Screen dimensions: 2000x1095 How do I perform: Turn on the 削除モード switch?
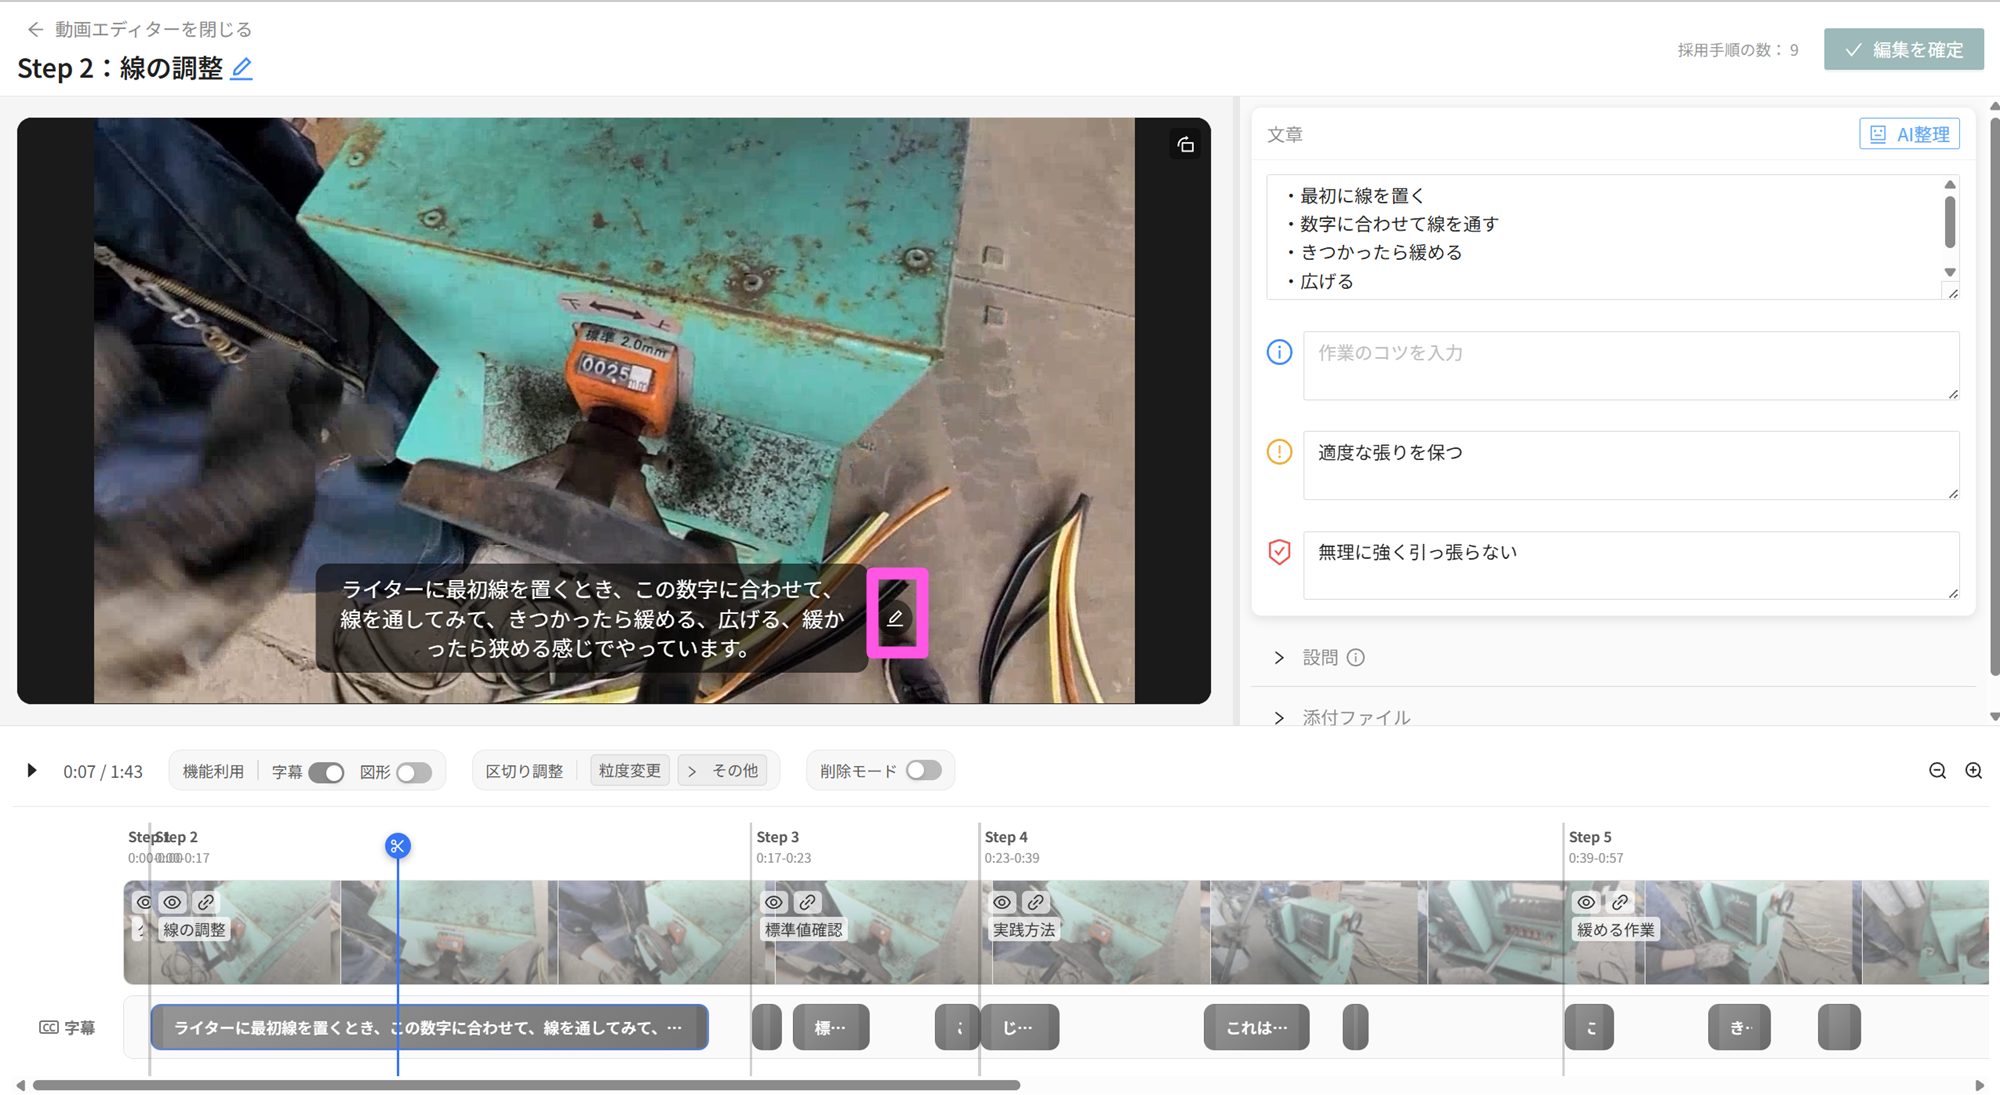(923, 771)
